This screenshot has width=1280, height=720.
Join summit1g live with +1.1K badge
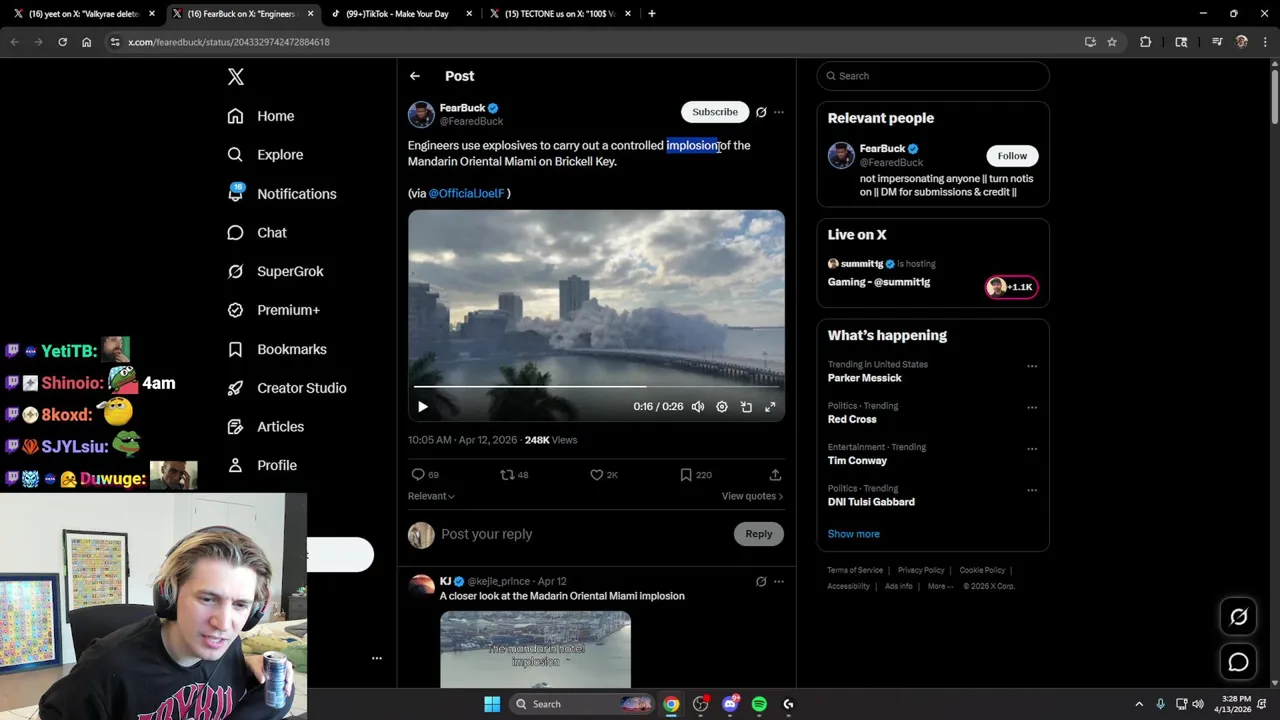pyautogui.click(x=1012, y=287)
